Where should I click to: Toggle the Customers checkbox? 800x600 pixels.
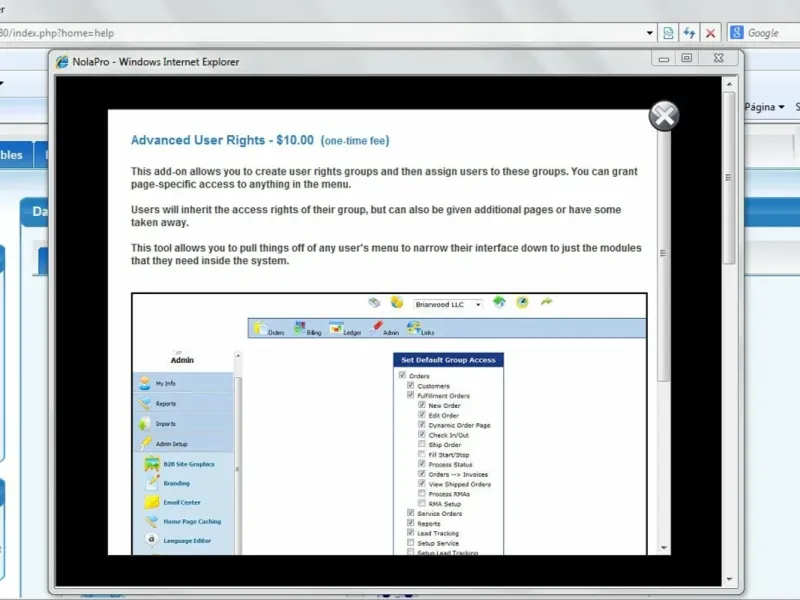[x=411, y=385]
